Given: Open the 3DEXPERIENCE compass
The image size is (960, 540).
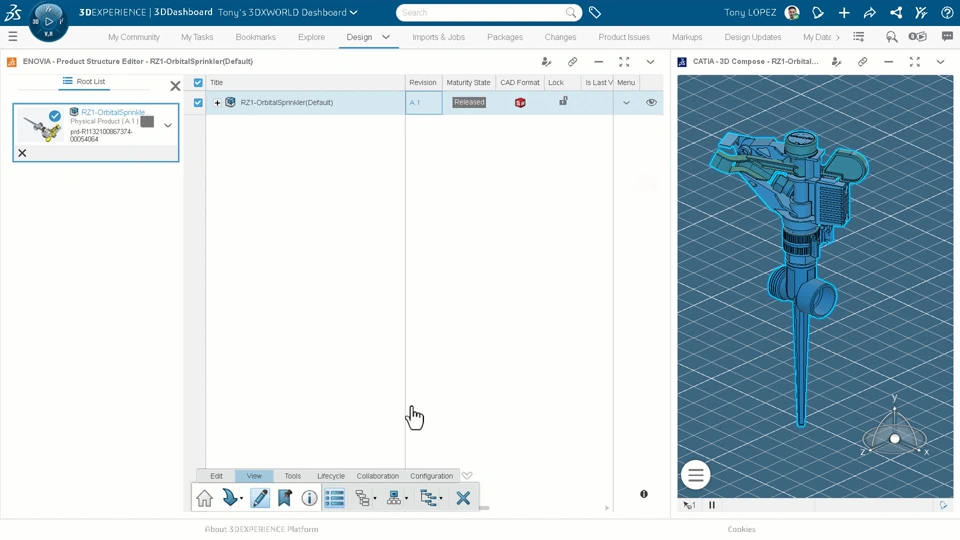Looking at the screenshot, I should pyautogui.click(x=48, y=22).
